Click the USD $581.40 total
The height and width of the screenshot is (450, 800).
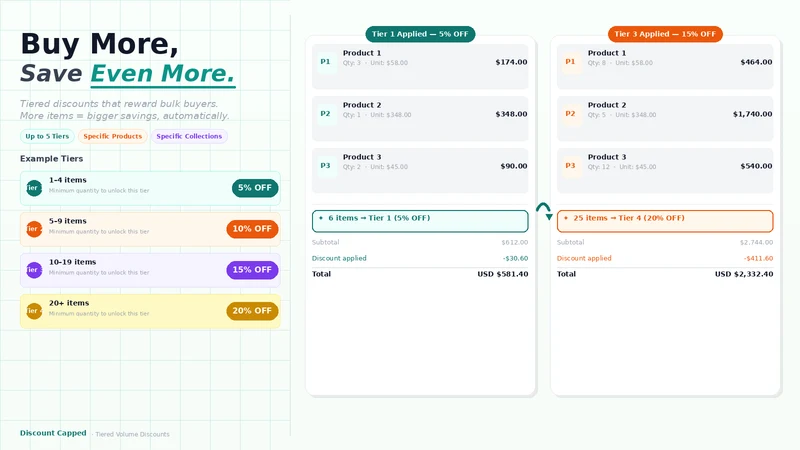pyautogui.click(x=503, y=274)
